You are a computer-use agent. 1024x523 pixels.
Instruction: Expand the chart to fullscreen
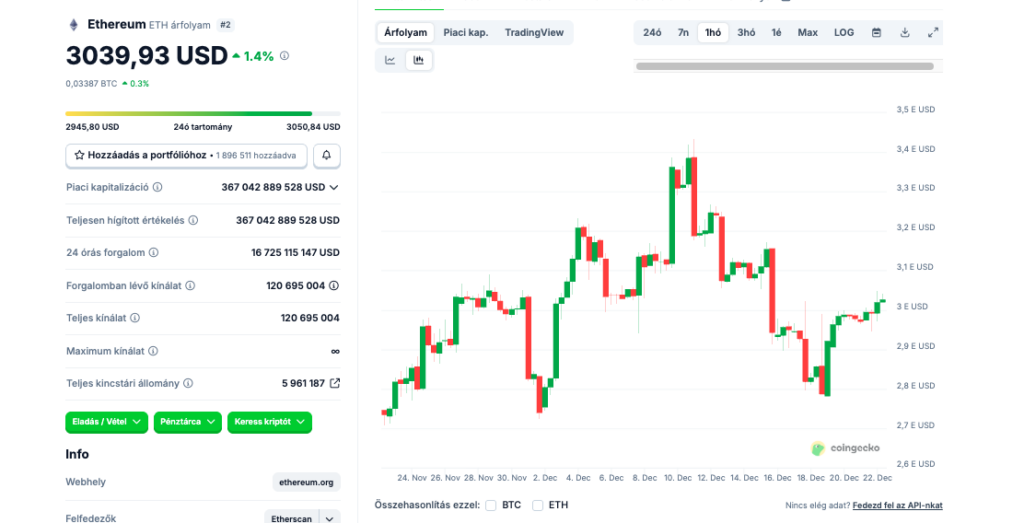[932, 33]
